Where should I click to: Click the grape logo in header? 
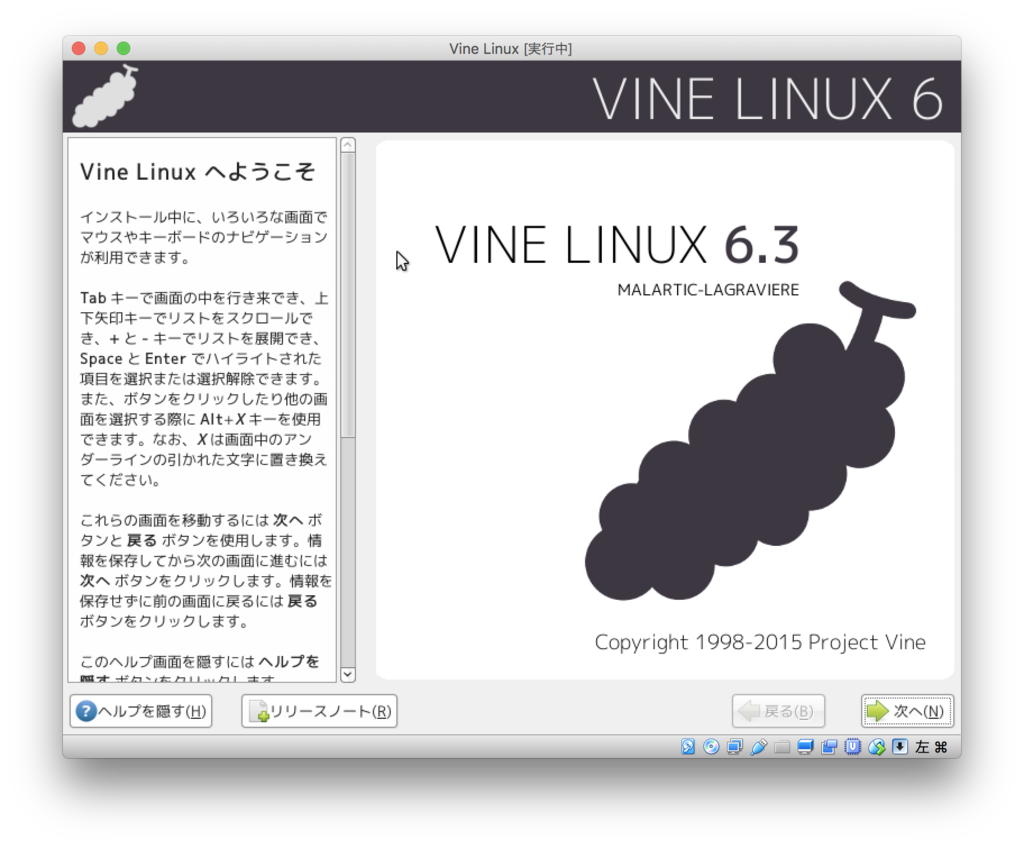pos(105,97)
